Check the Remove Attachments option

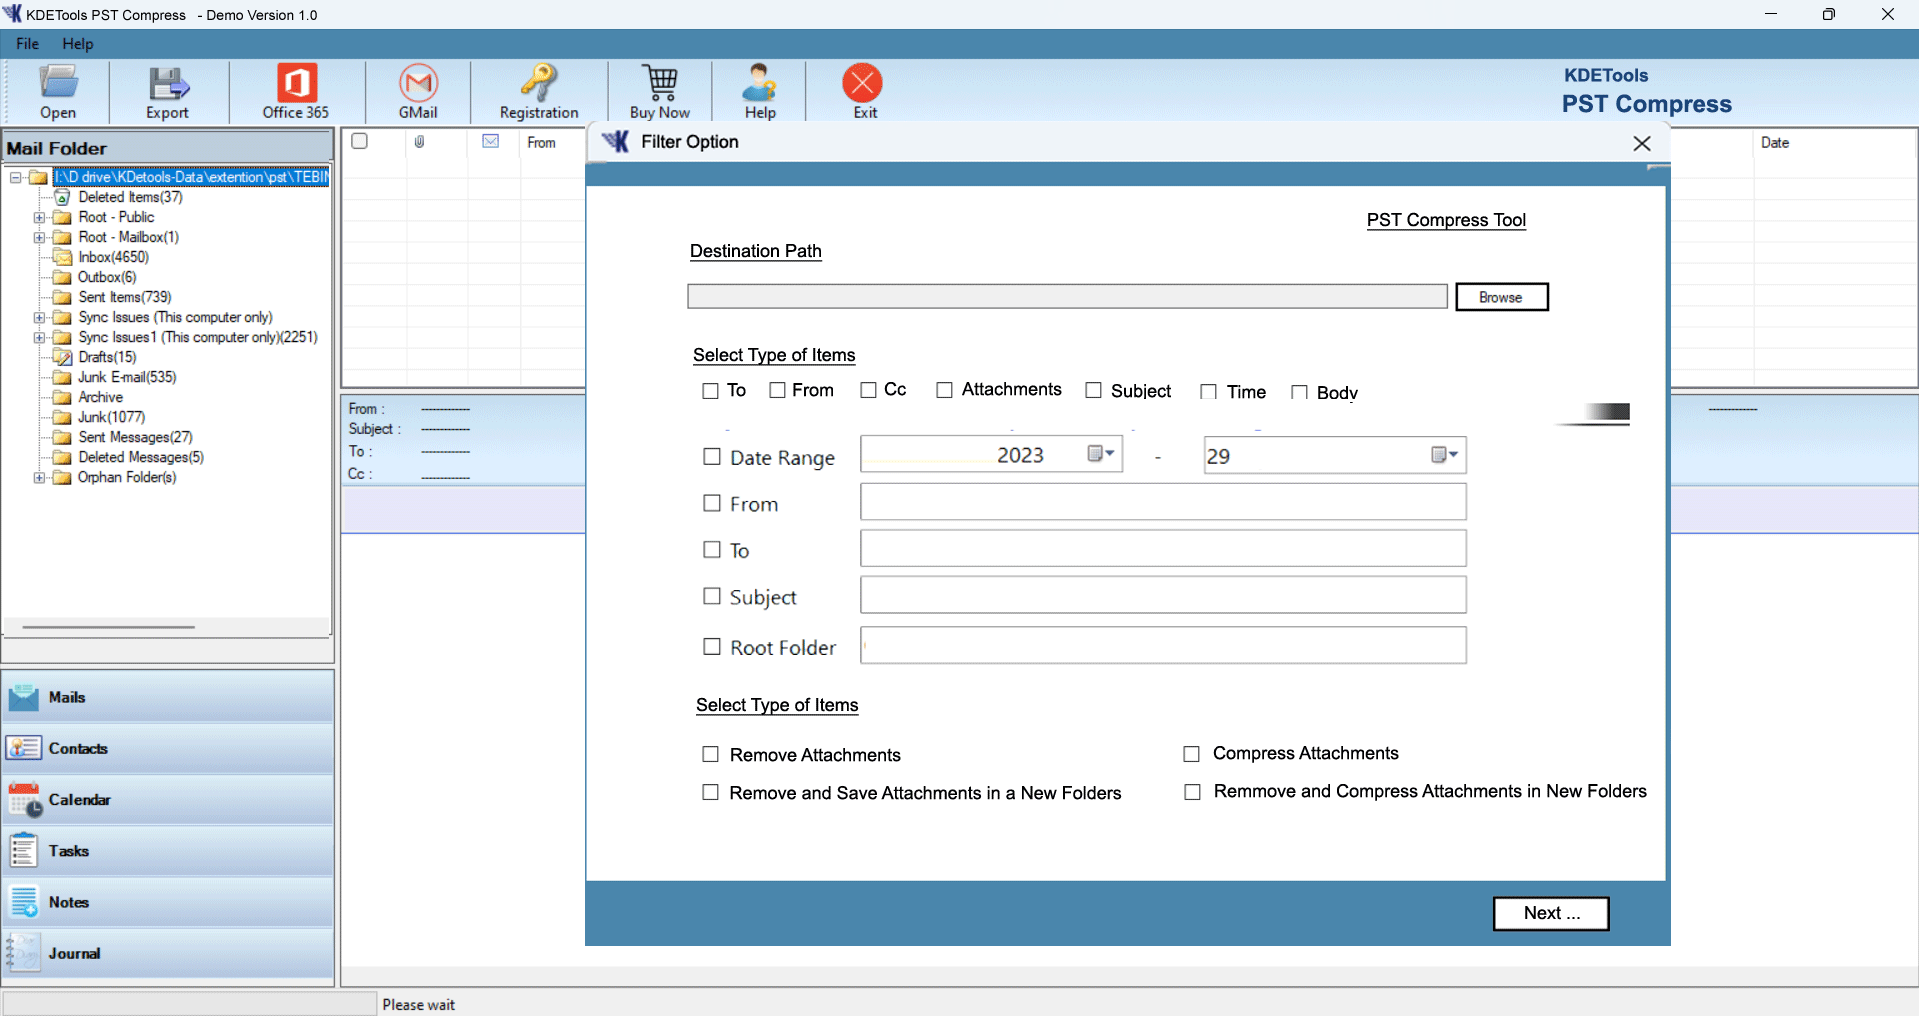click(x=711, y=754)
